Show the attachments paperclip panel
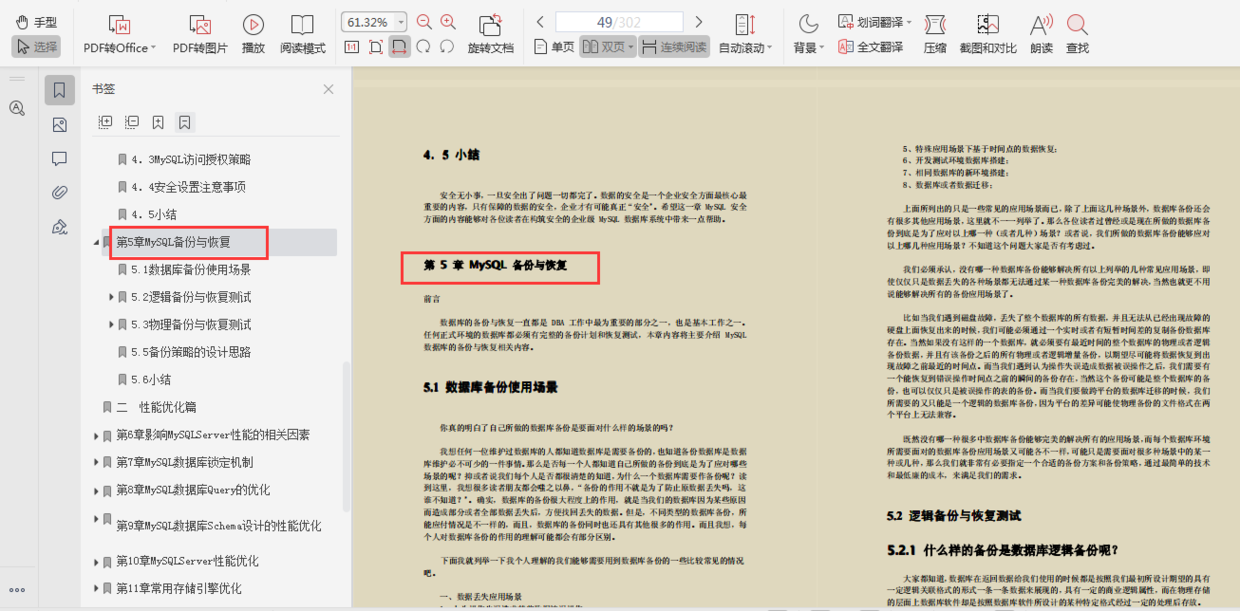The image size is (1240, 611). pos(59,192)
